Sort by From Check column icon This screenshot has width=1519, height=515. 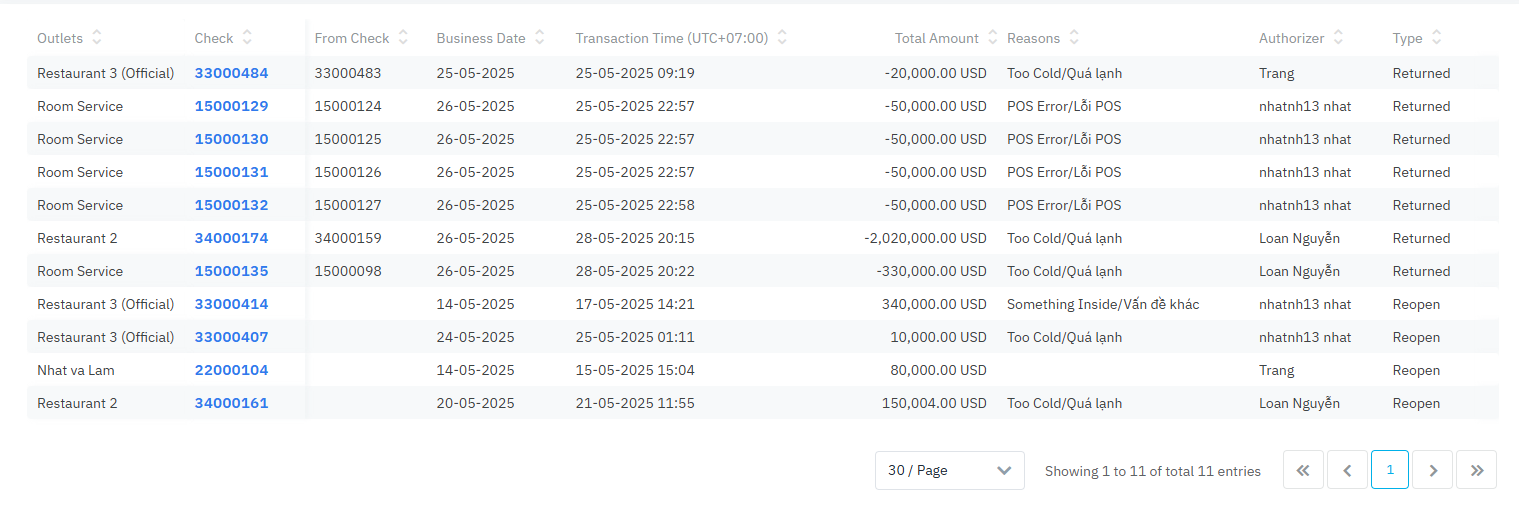(x=403, y=38)
